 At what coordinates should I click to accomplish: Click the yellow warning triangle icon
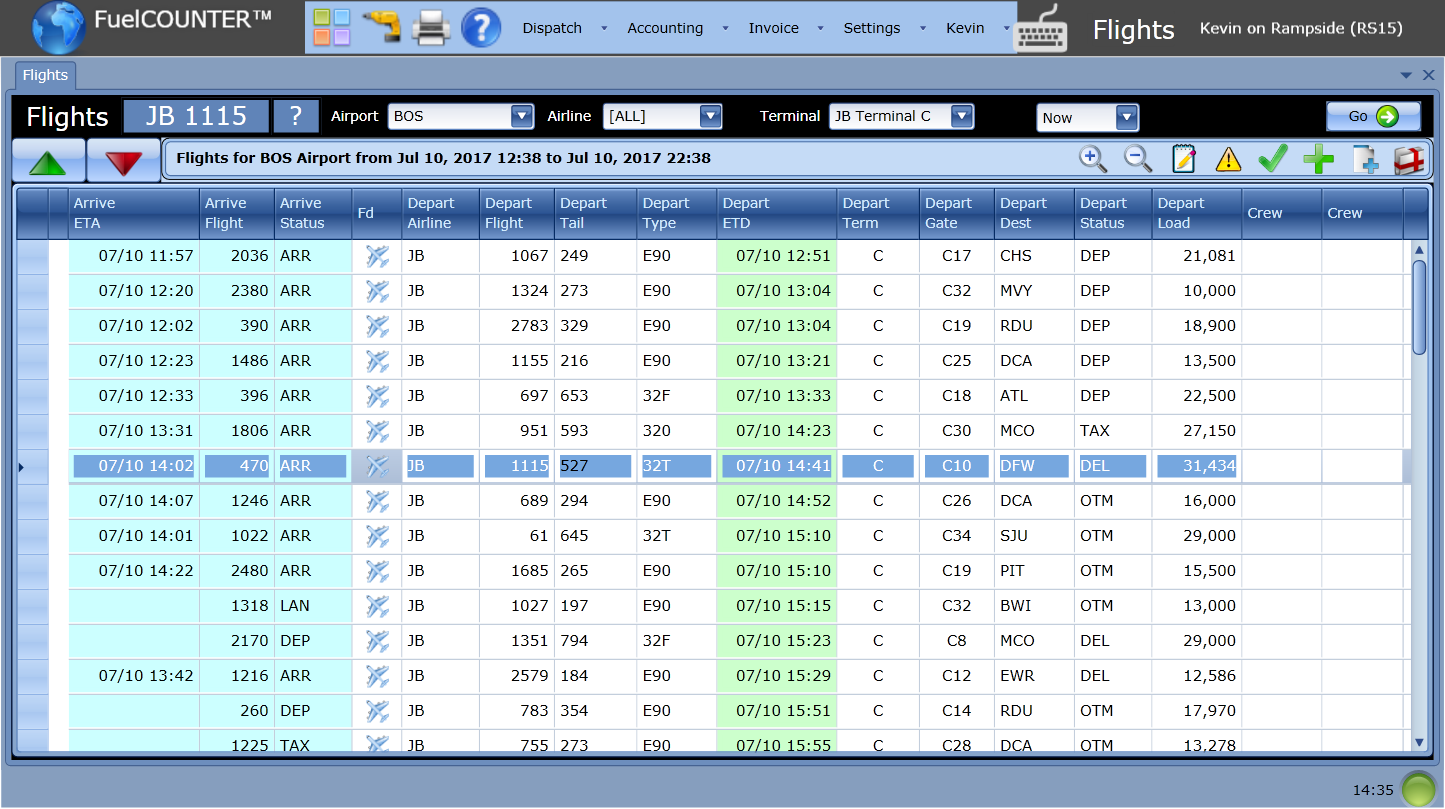1228,159
